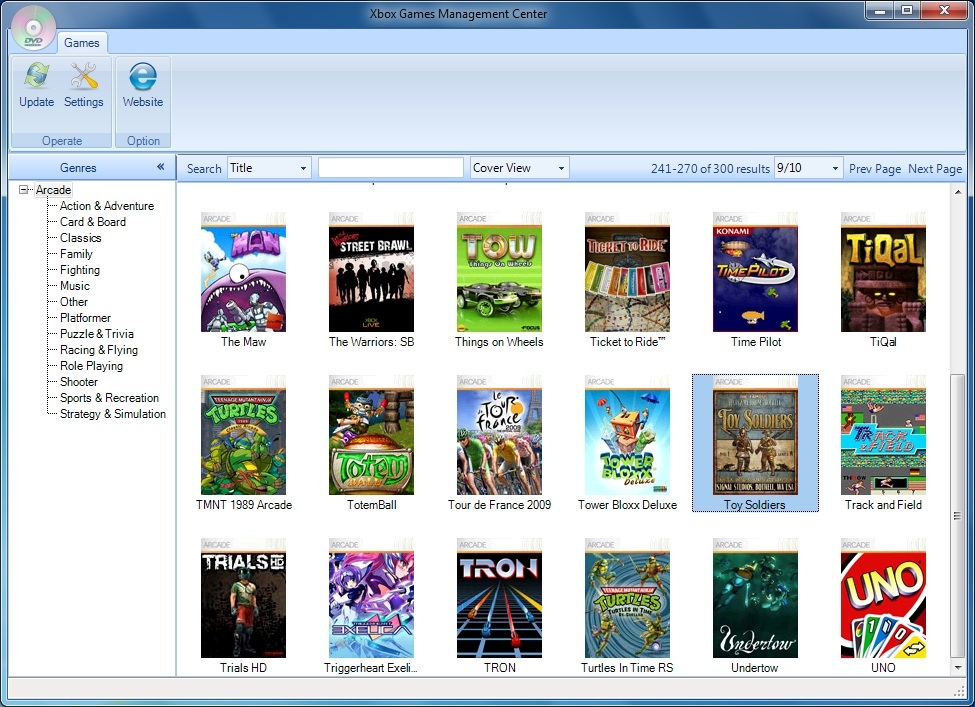This screenshot has height=707, width=975.
Task: Click the scroll up arrow in cover list
Action: [958, 192]
